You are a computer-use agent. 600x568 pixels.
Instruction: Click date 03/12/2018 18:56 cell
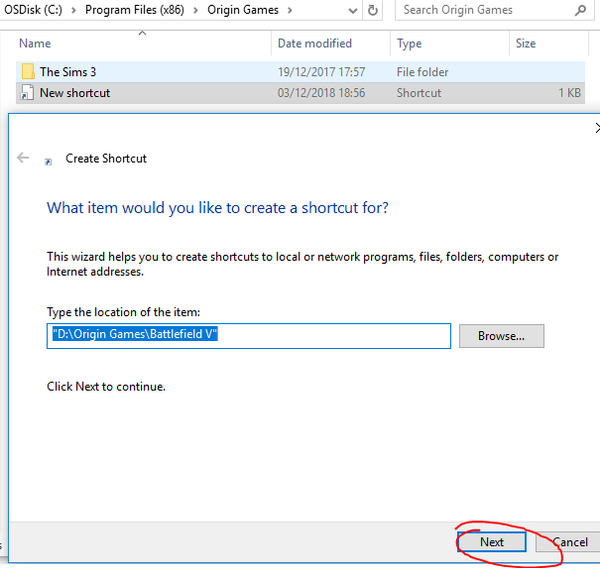(321, 93)
